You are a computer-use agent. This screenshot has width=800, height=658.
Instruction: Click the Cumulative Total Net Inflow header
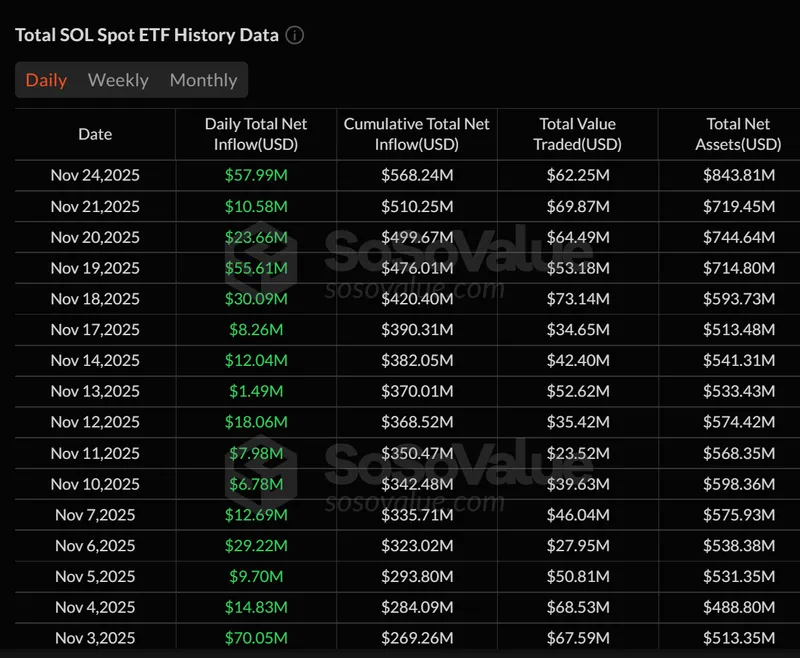coord(416,134)
